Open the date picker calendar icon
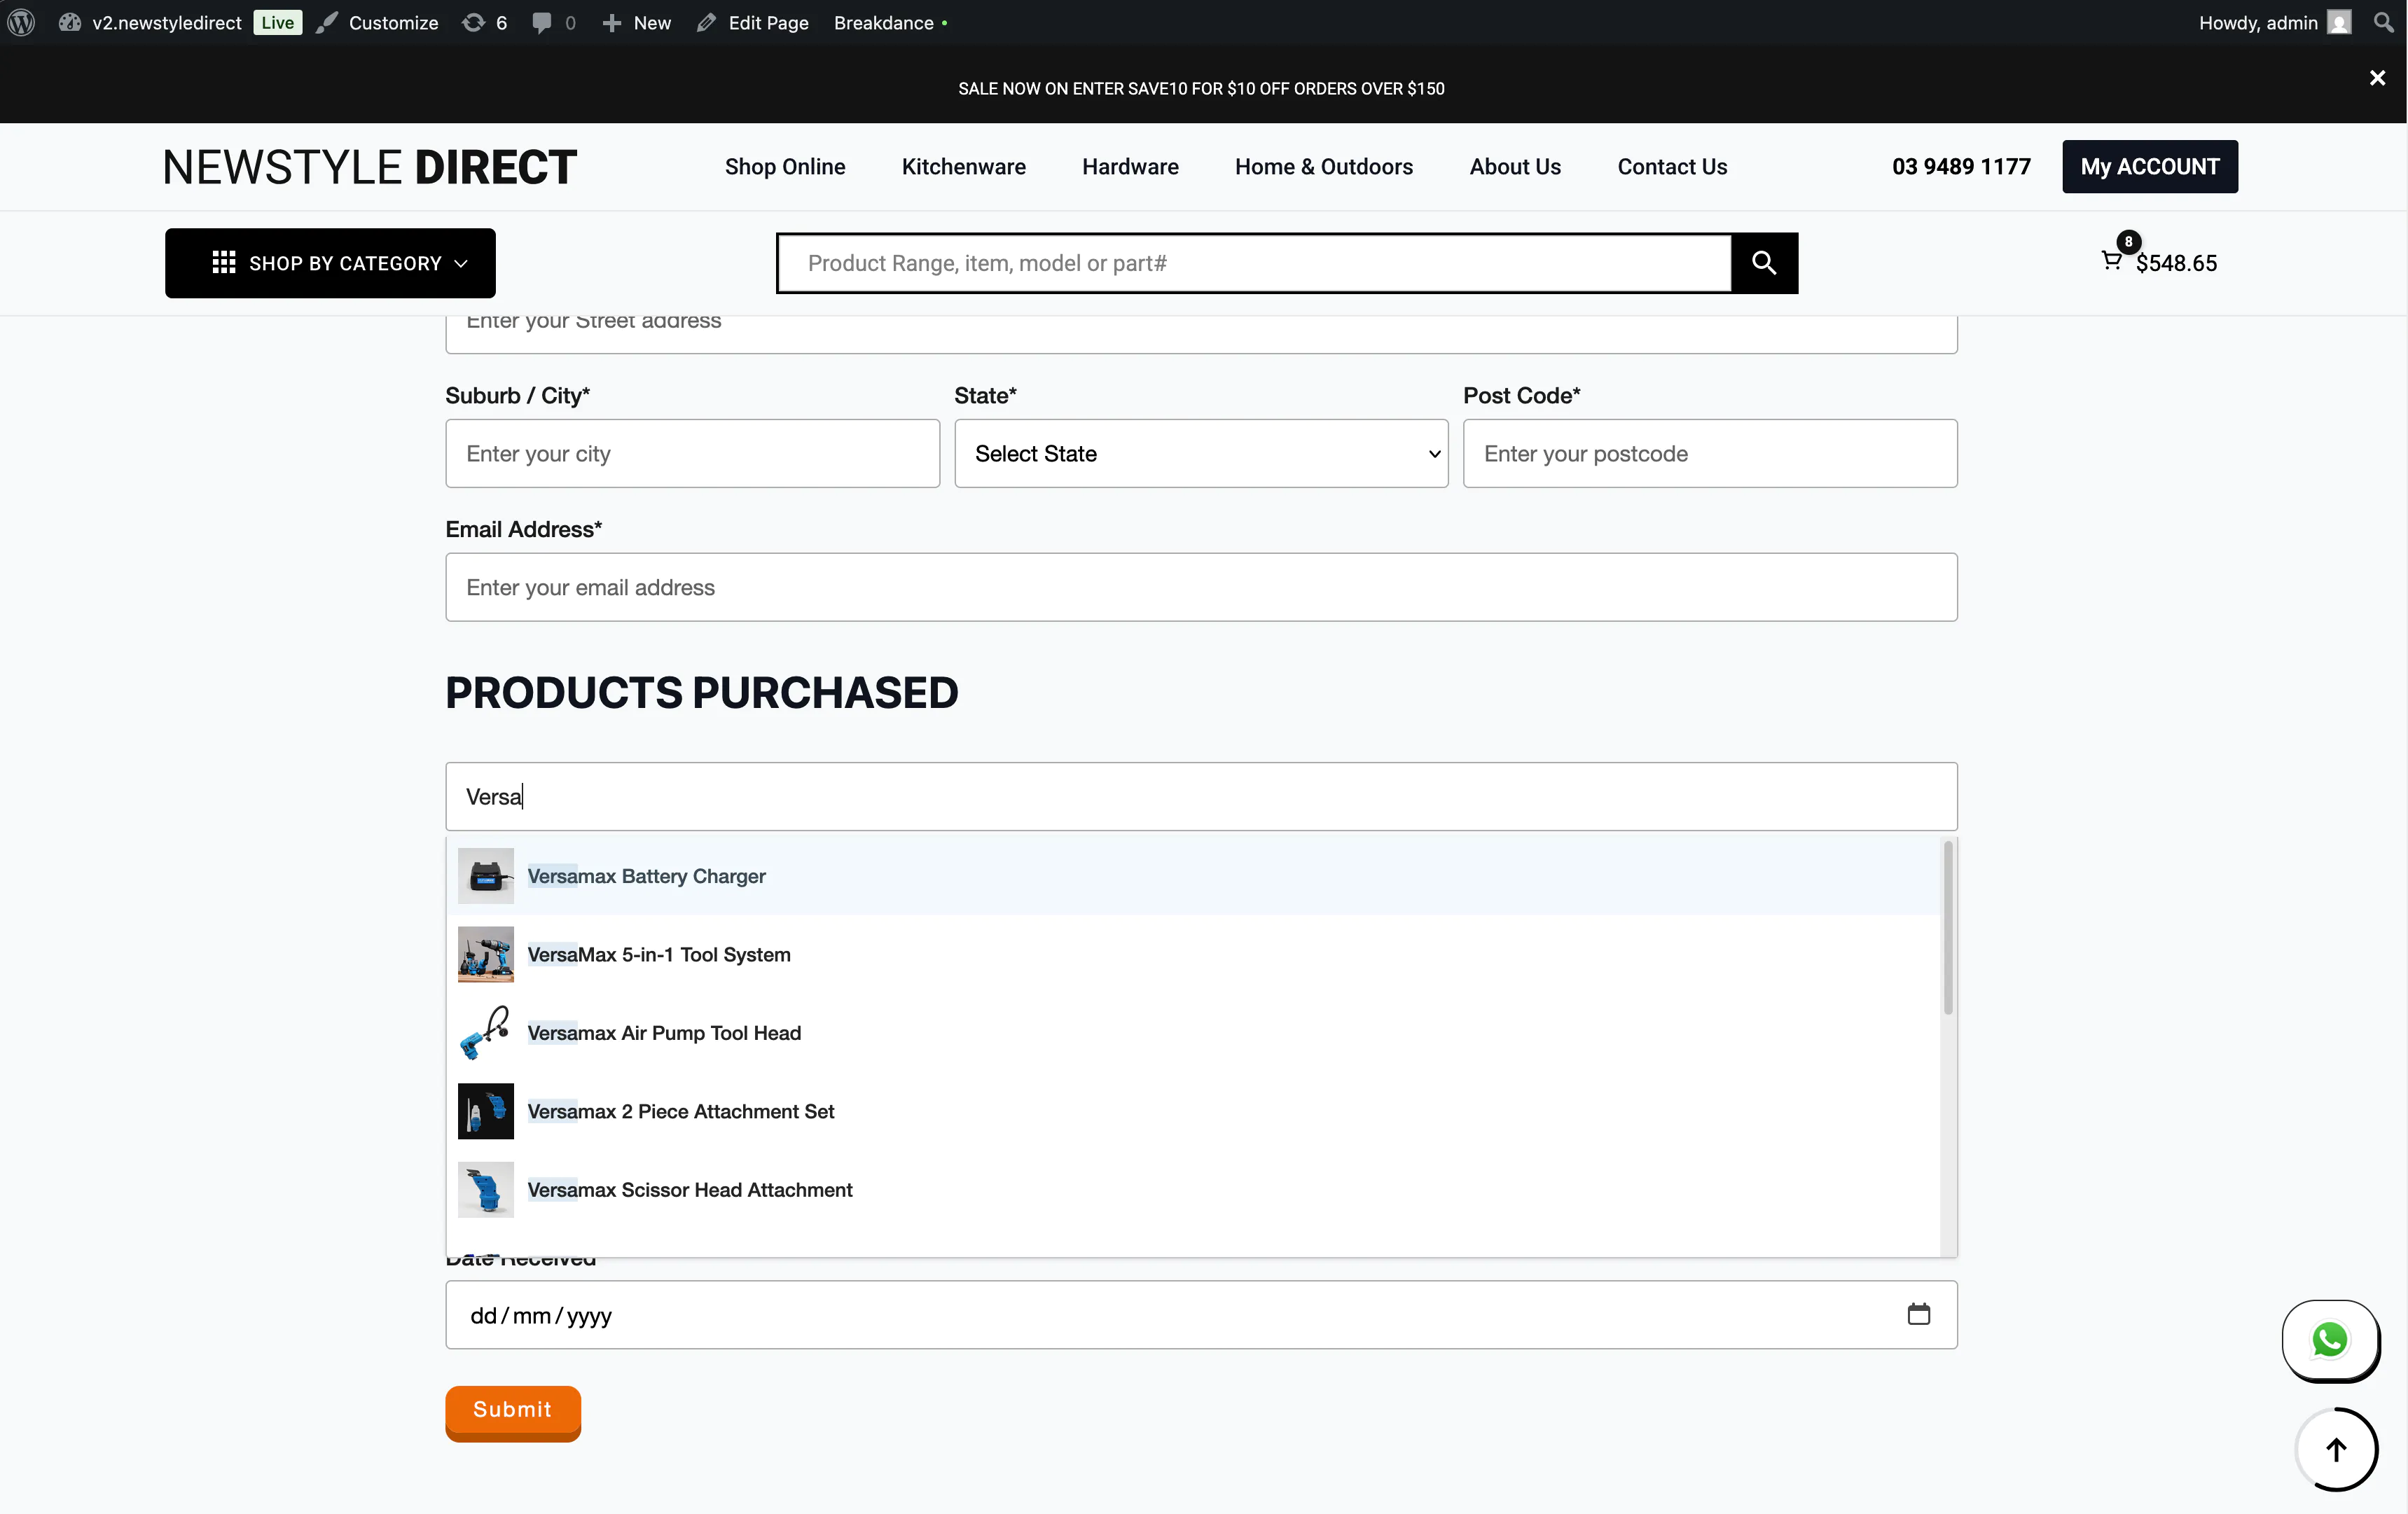Image resolution: width=2408 pixels, height=1514 pixels. point(1918,1314)
